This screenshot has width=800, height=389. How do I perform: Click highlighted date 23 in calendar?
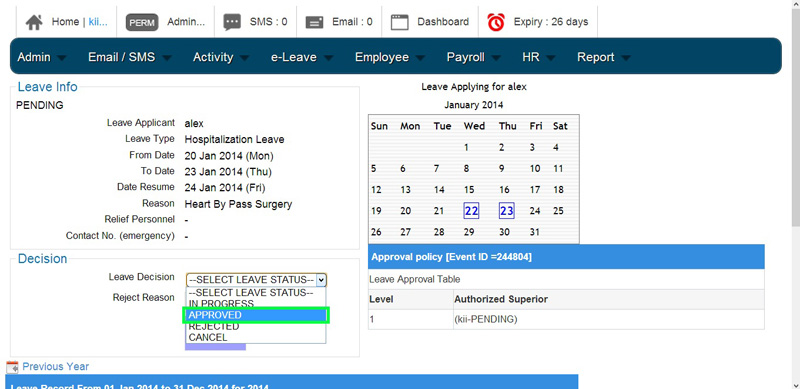(x=507, y=210)
